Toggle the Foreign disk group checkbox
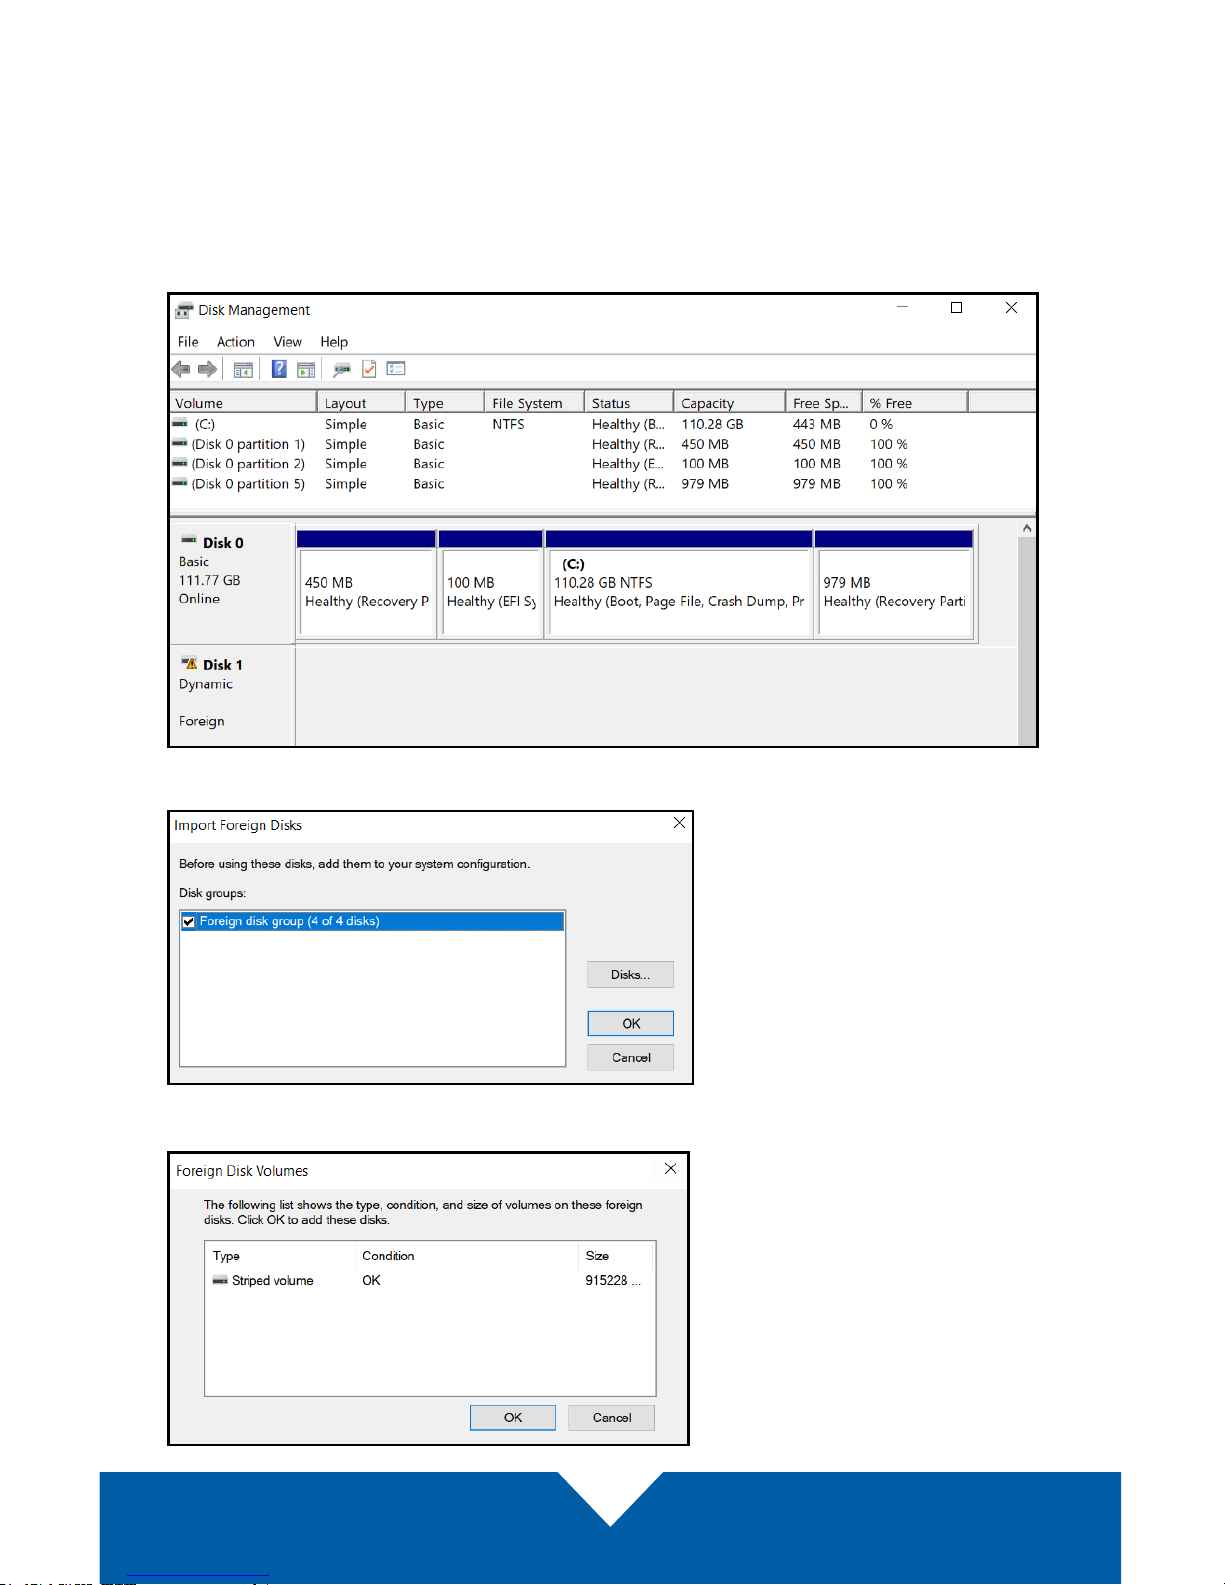 point(189,921)
